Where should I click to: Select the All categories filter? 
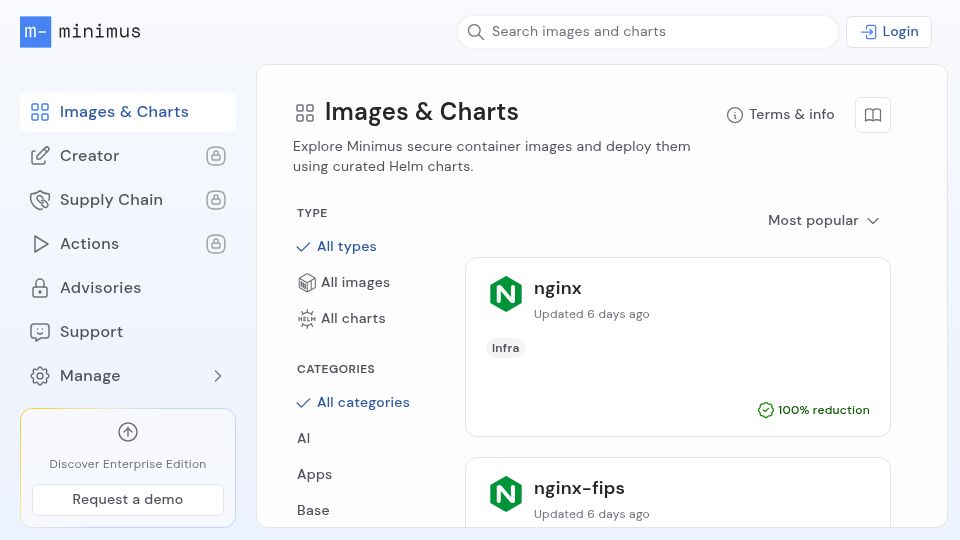[x=353, y=403]
